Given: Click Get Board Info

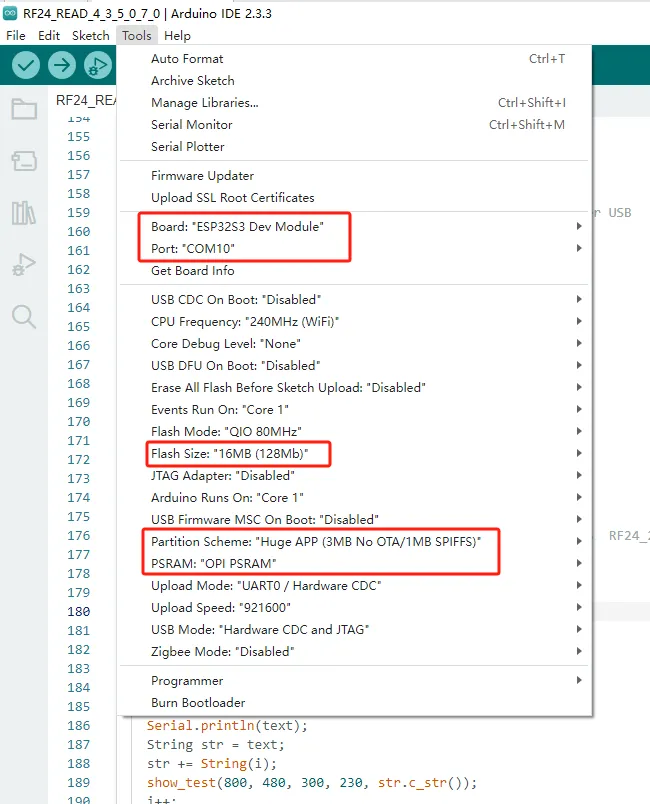Looking at the screenshot, I should pos(193,271).
